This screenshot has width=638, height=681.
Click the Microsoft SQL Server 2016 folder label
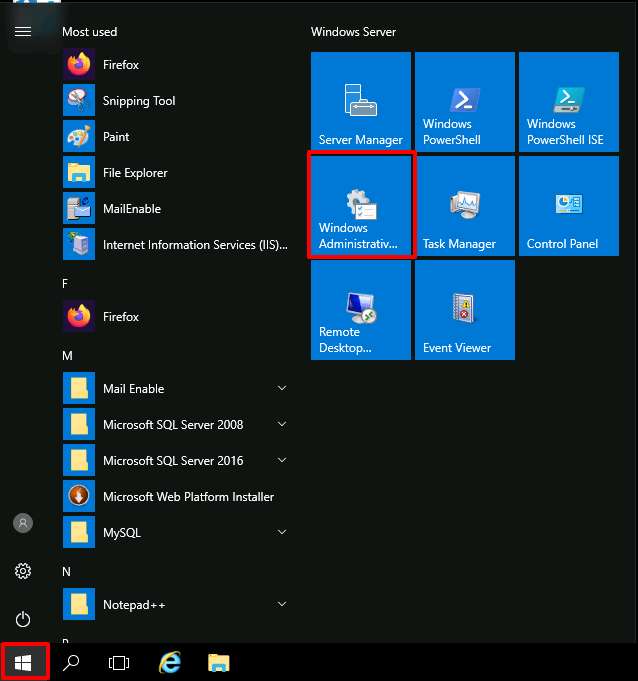[173, 461]
